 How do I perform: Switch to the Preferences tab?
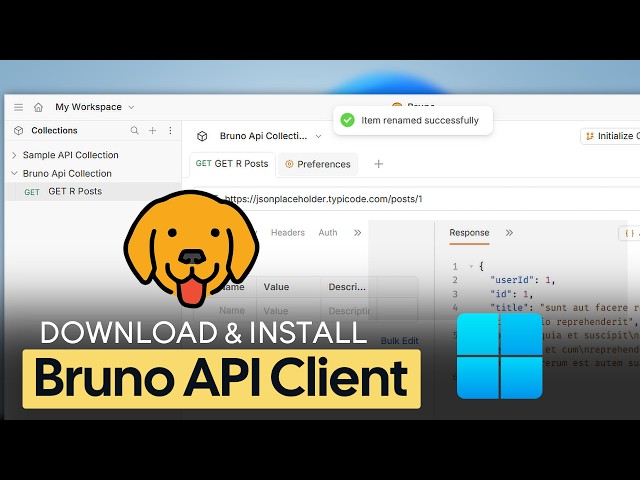click(318, 164)
